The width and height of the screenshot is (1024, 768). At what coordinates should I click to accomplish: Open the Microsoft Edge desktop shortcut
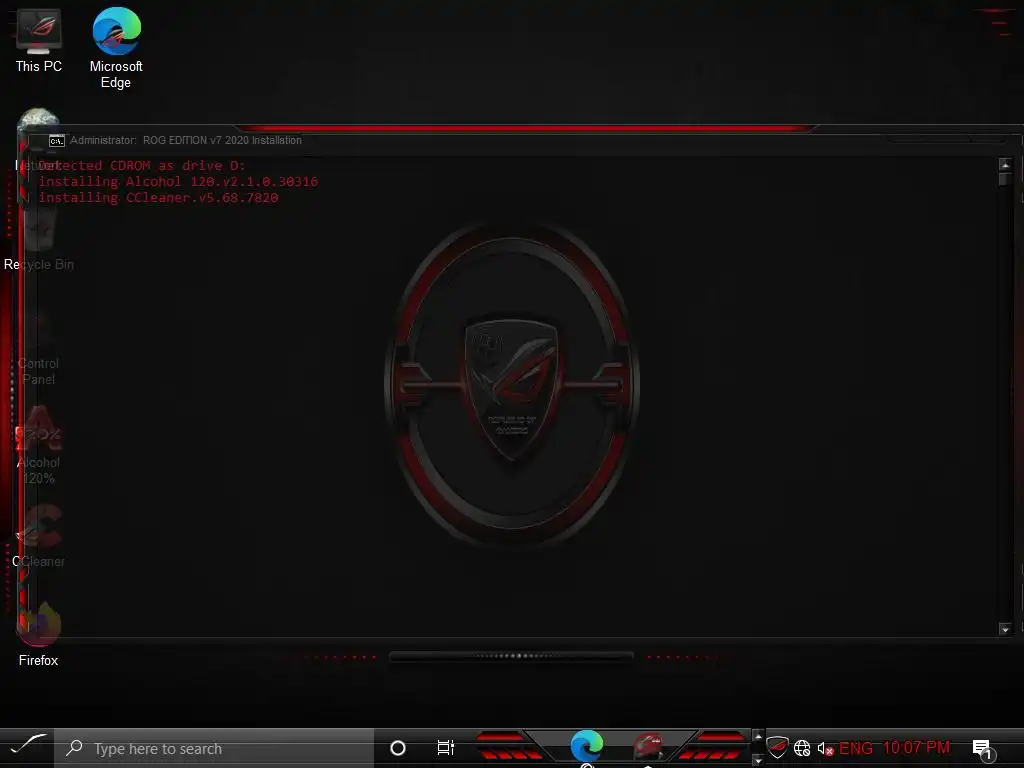pyautogui.click(x=116, y=48)
